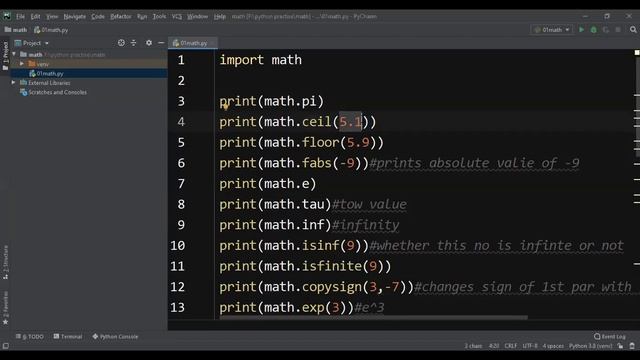Click on print(math.e) on line 7
This screenshot has width=640, height=360.
pyautogui.click(x=268, y=184)
